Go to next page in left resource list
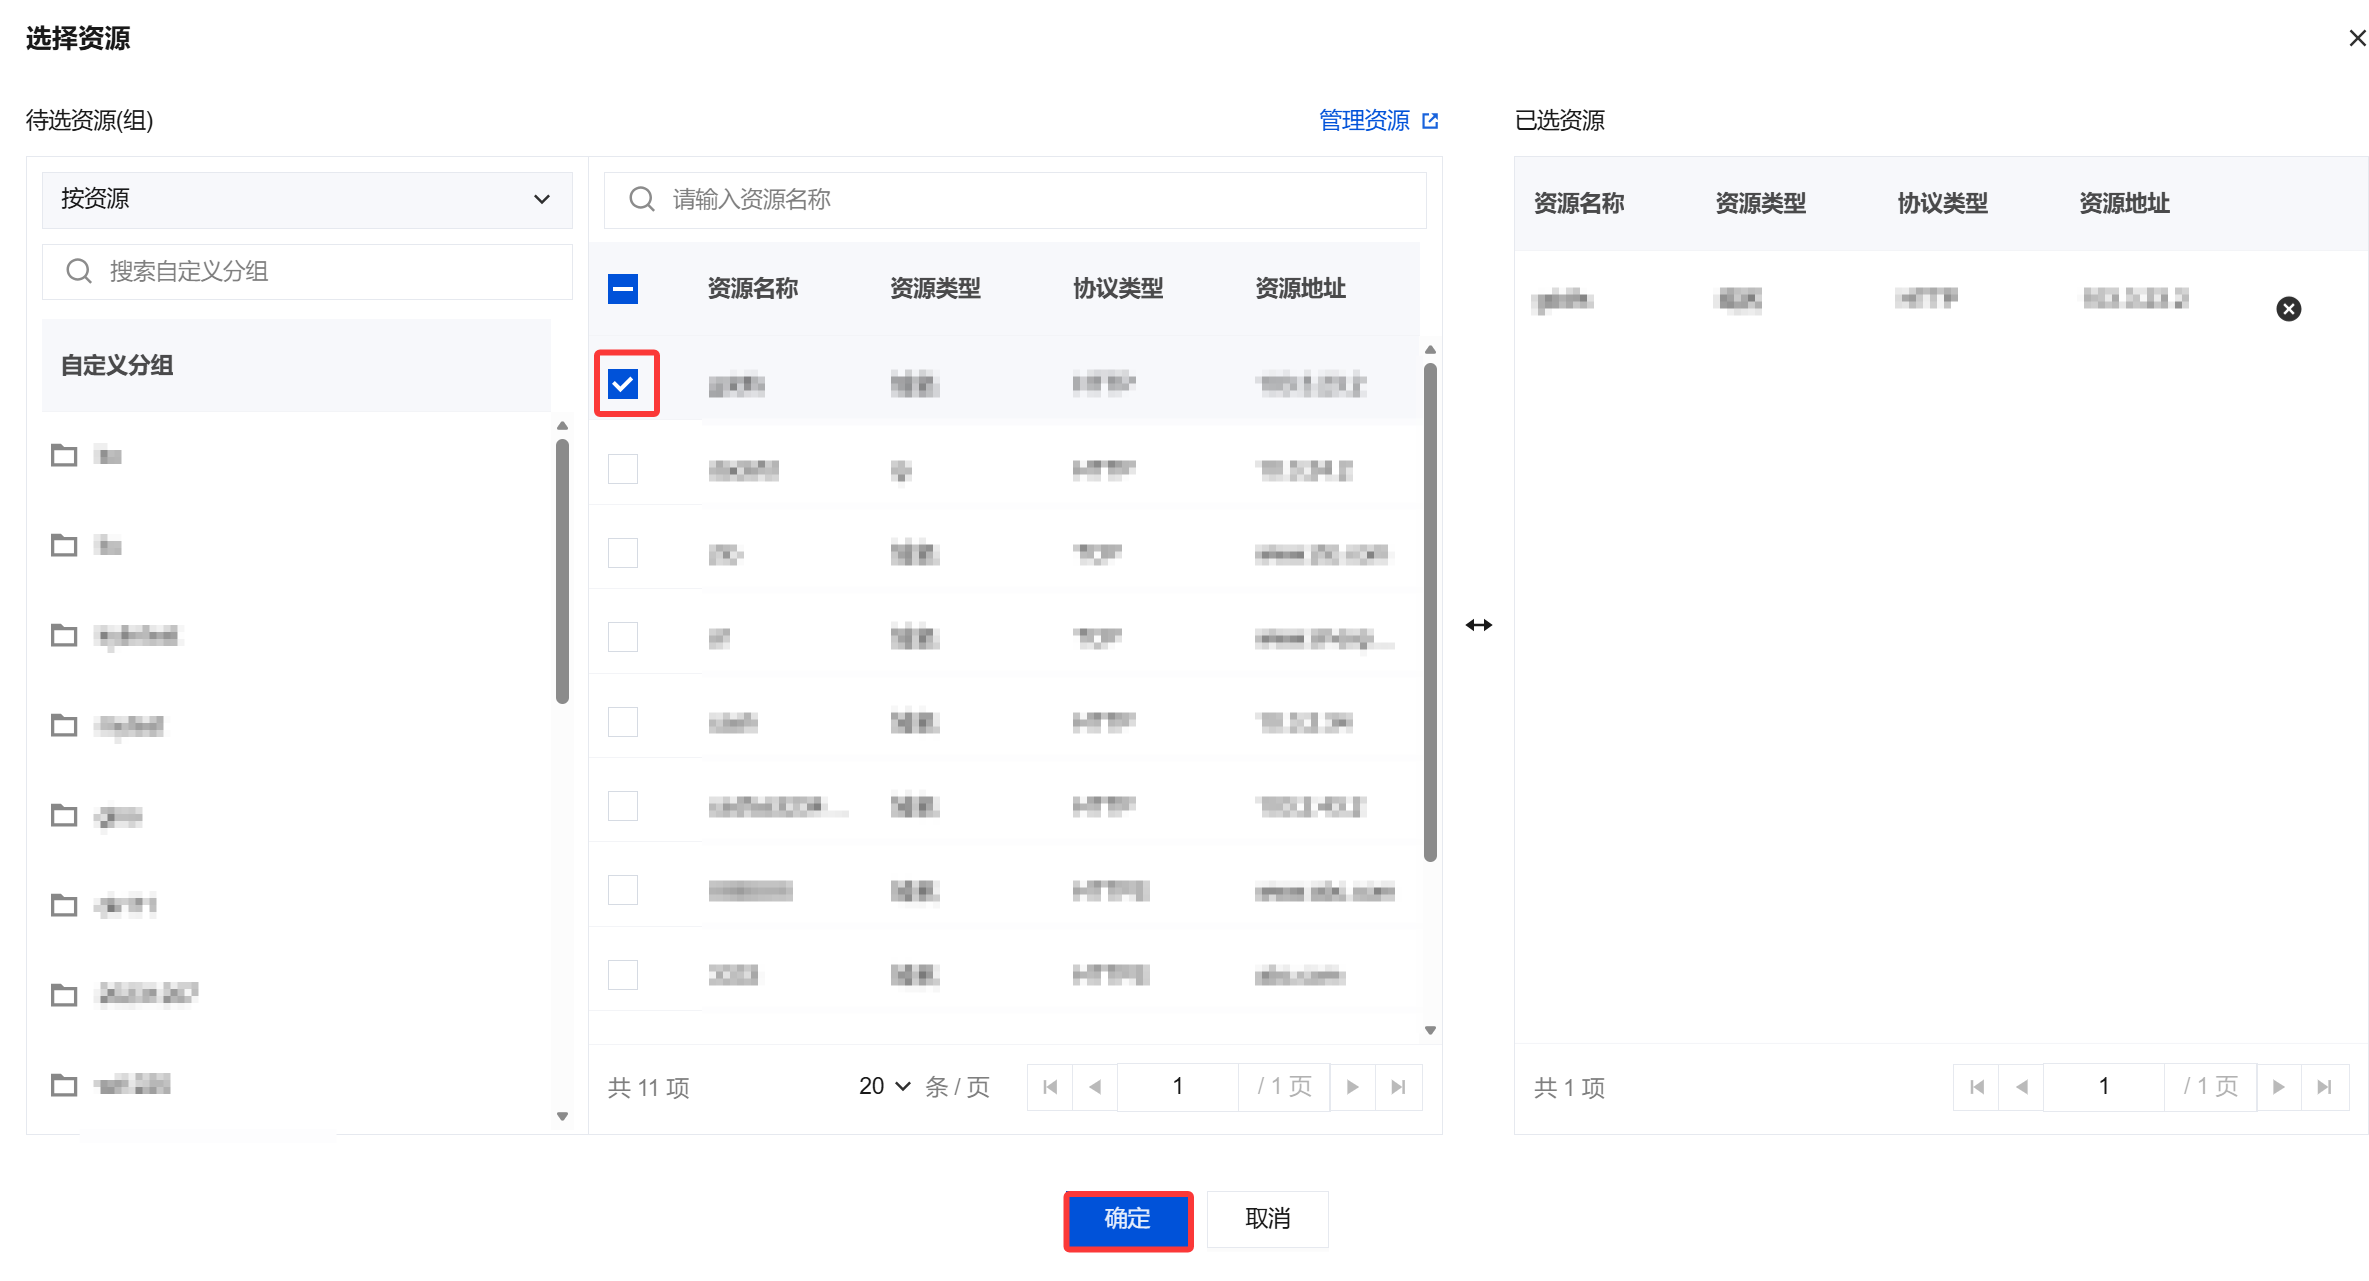The height and width of the screenshot is (1281, 2369). [x=1352, y=1087]
